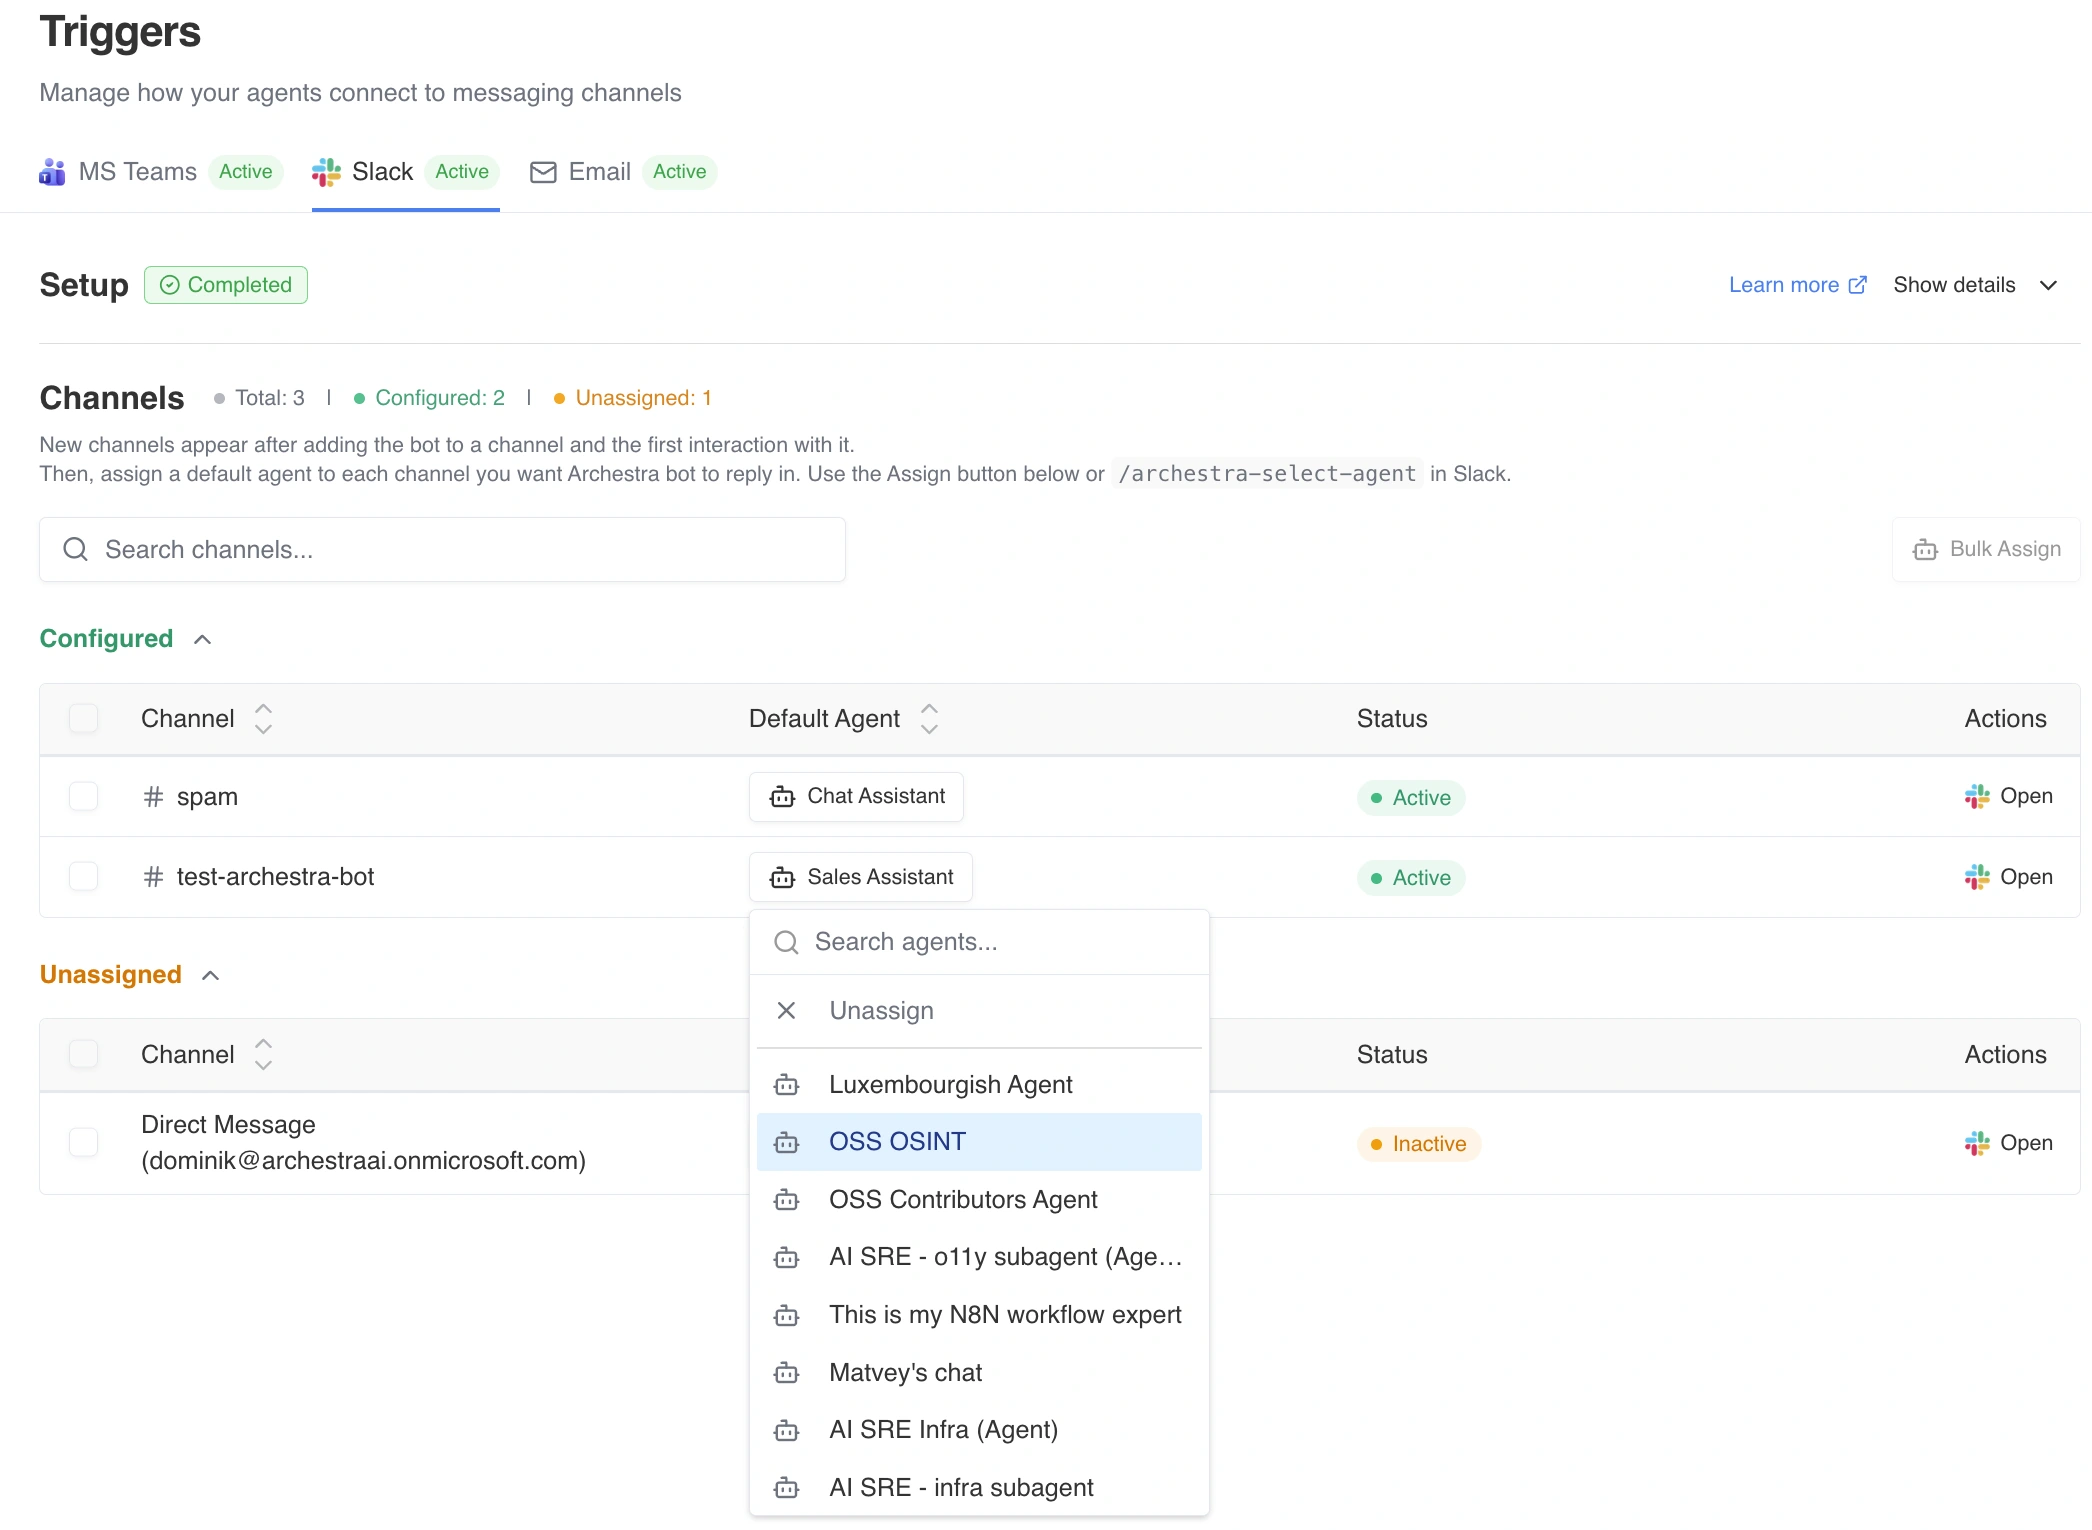The height and width of the screenshot is (1530, 2092).
Task: Open Direct Message channel in Slack
Action: pyautogui.click(x=2008, y=1143)
